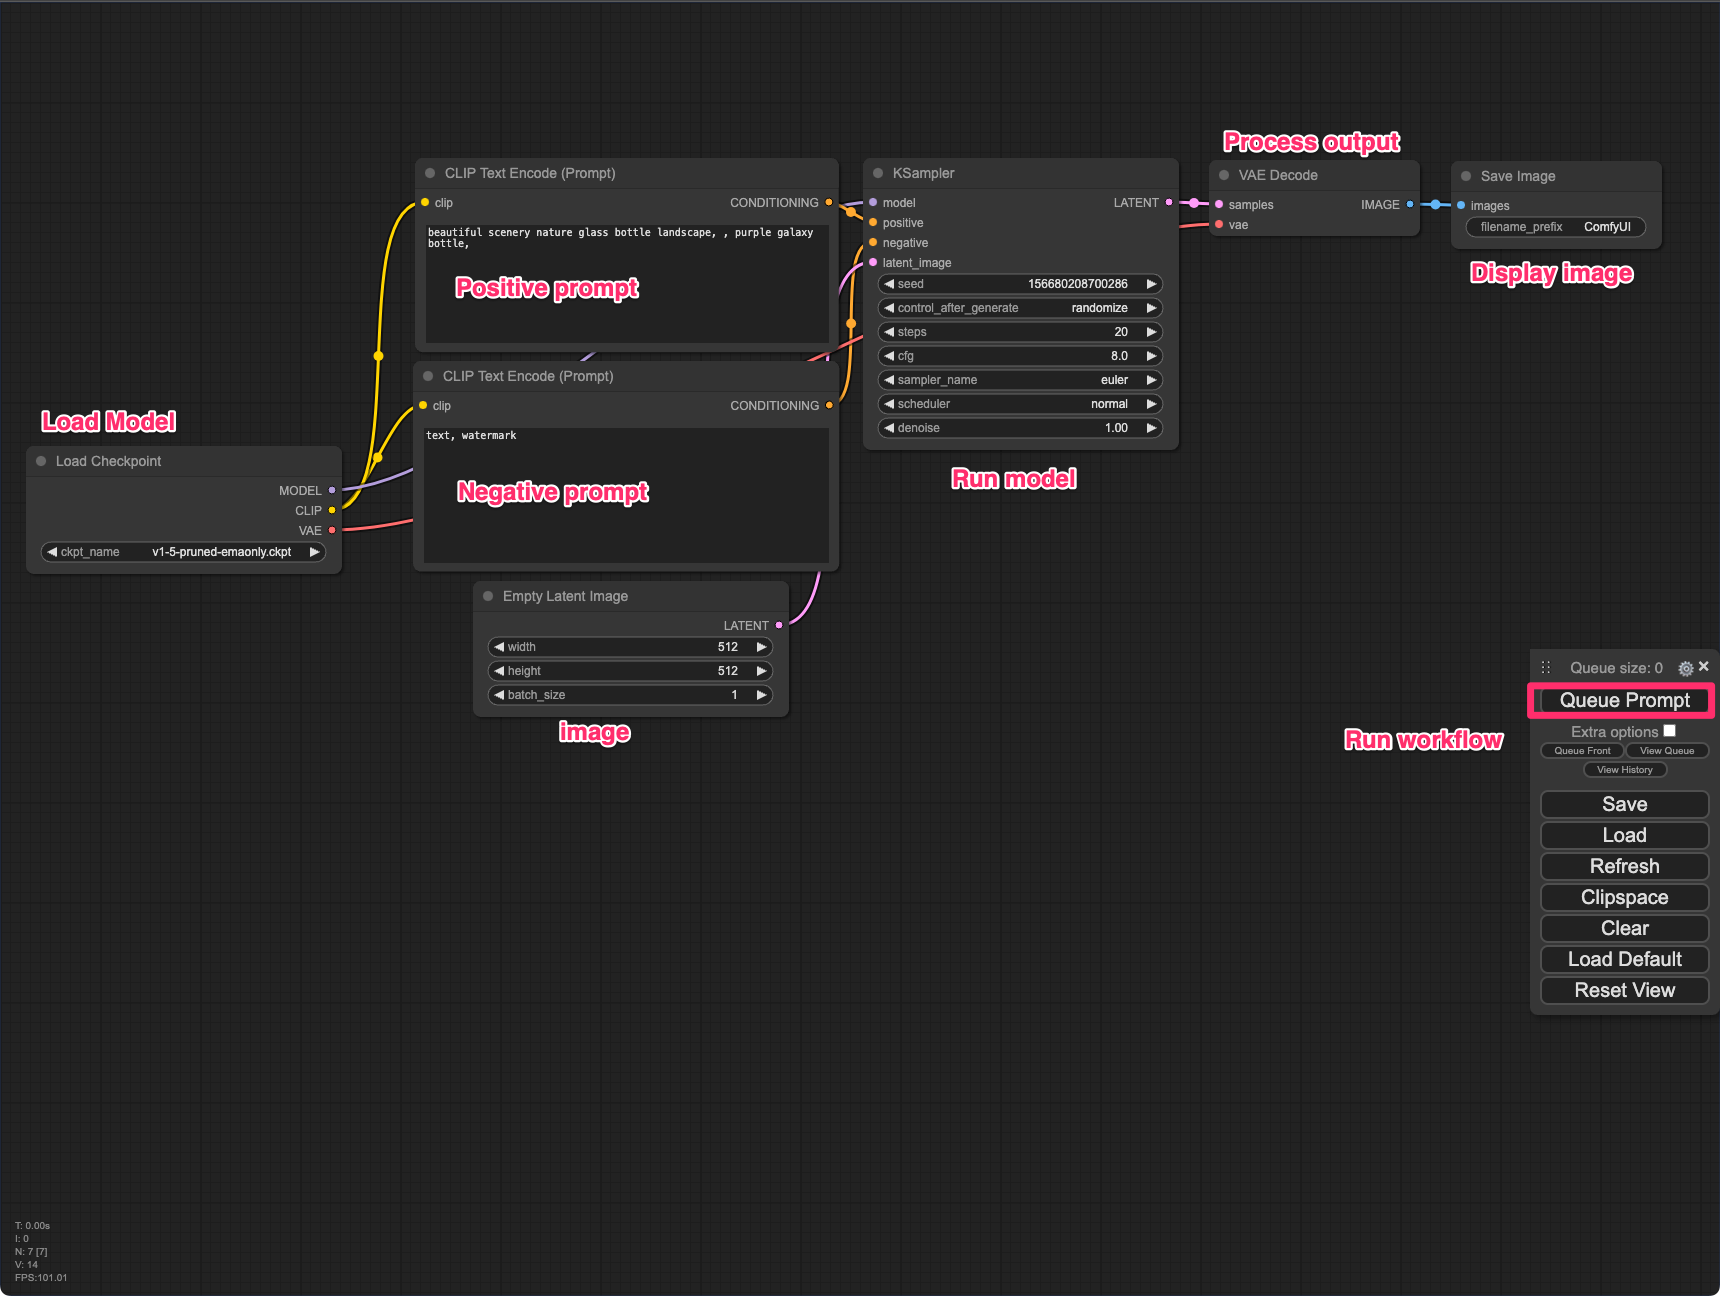The height and width of the screenshot is (1296, 1720).
Task: Enable the Extra options checkbox
Action: (1669, 731)
